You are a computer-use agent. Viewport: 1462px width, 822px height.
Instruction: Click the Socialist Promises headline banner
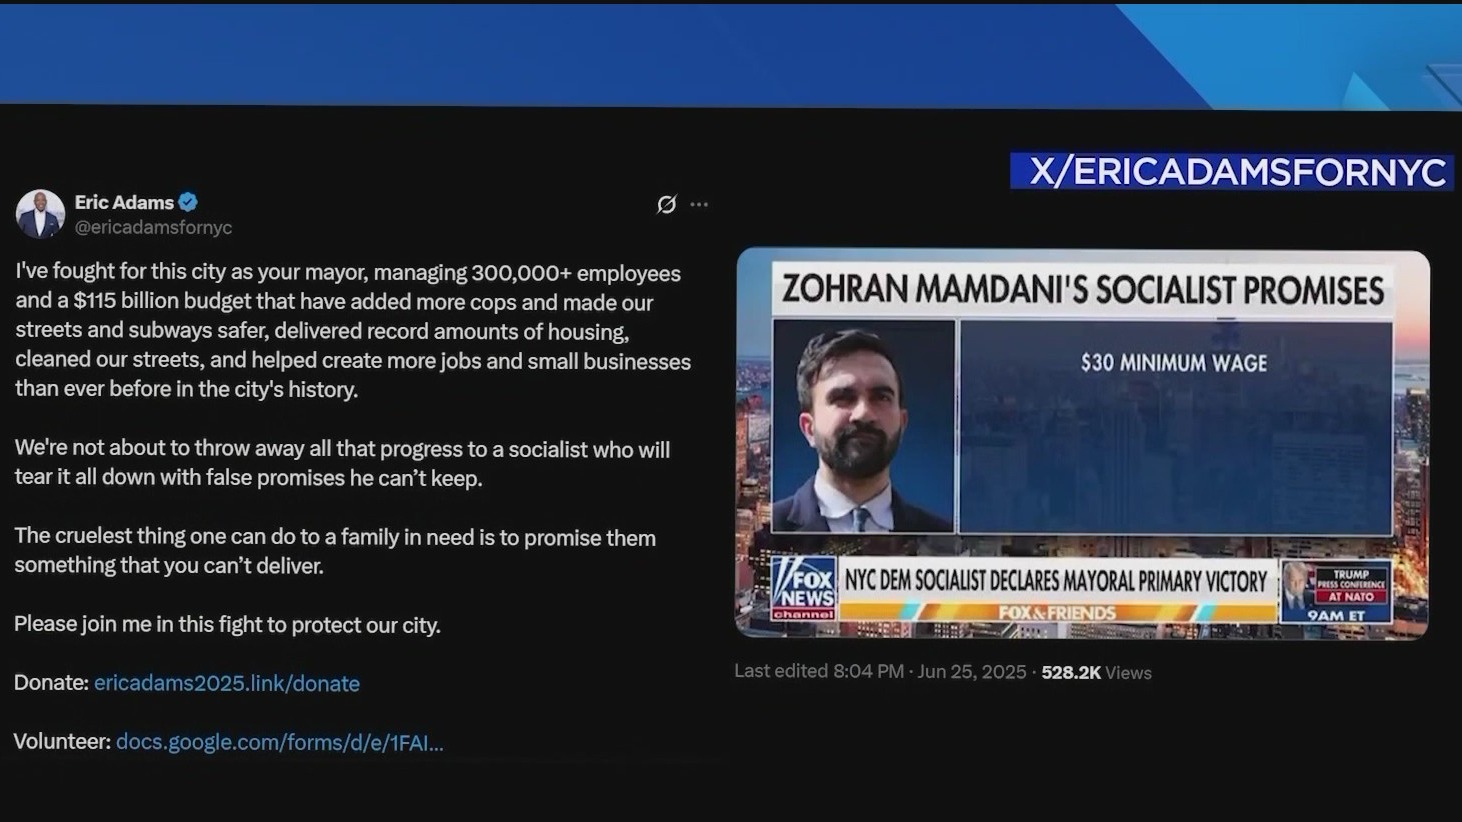1083,290
